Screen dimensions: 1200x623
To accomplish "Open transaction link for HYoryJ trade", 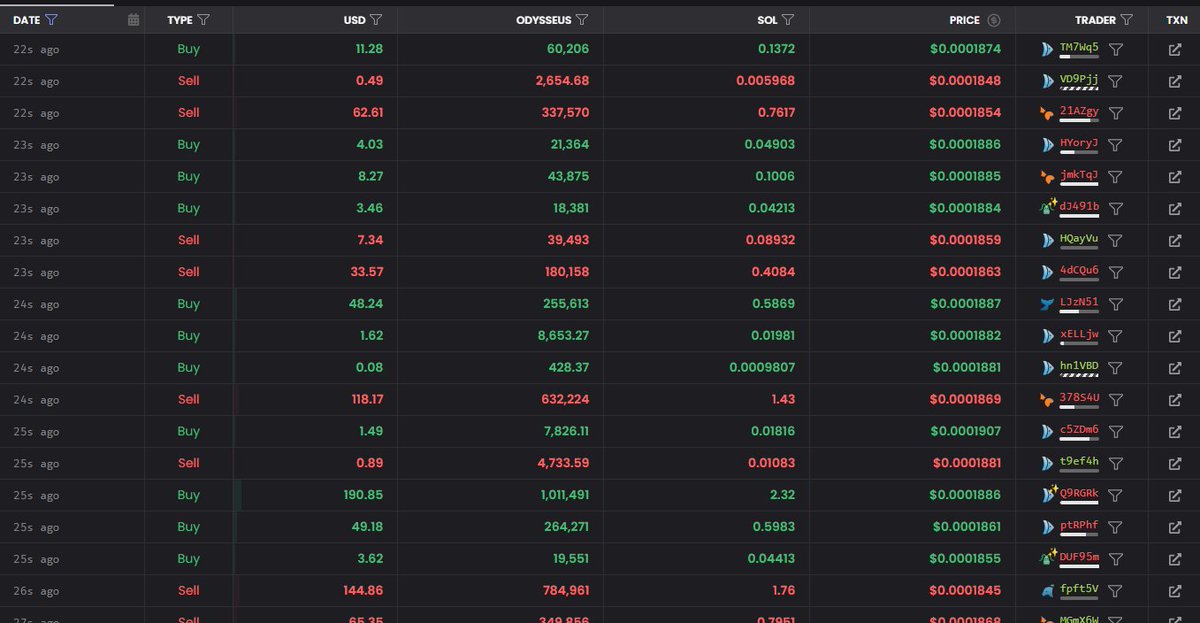I will coord(1175,145).
